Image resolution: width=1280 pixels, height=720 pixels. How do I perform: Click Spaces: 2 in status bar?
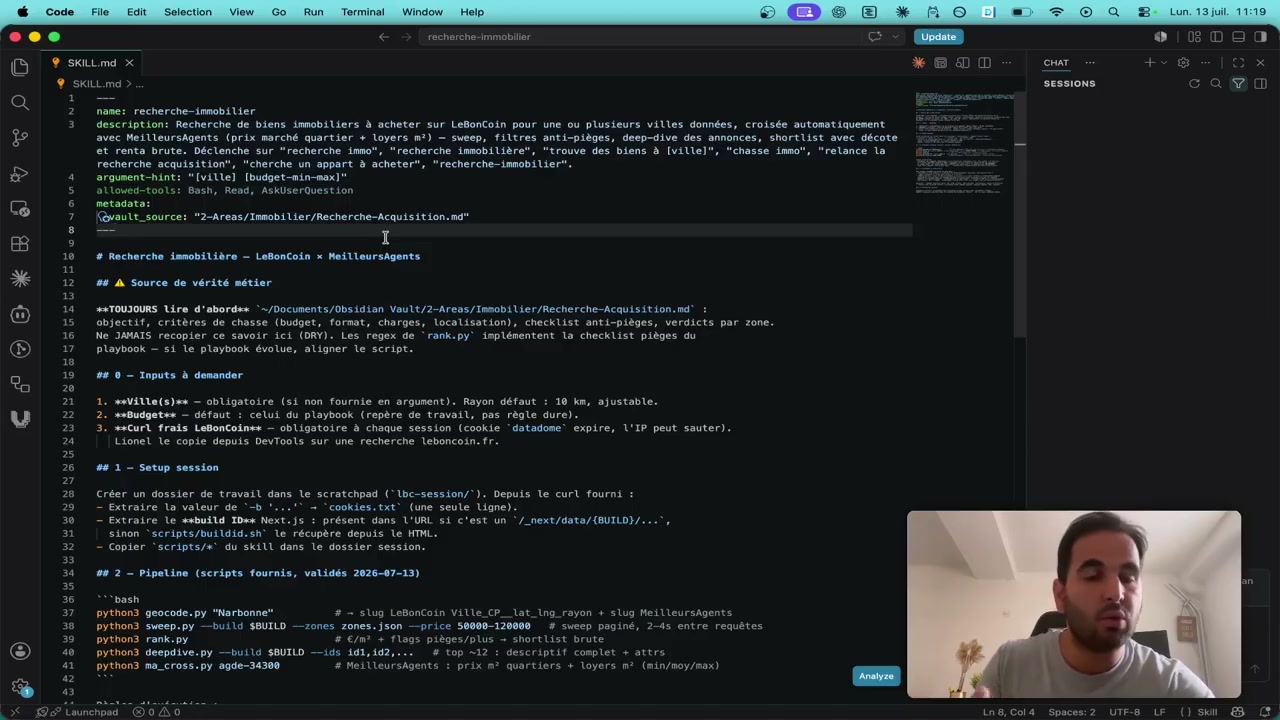point(1072,712)
